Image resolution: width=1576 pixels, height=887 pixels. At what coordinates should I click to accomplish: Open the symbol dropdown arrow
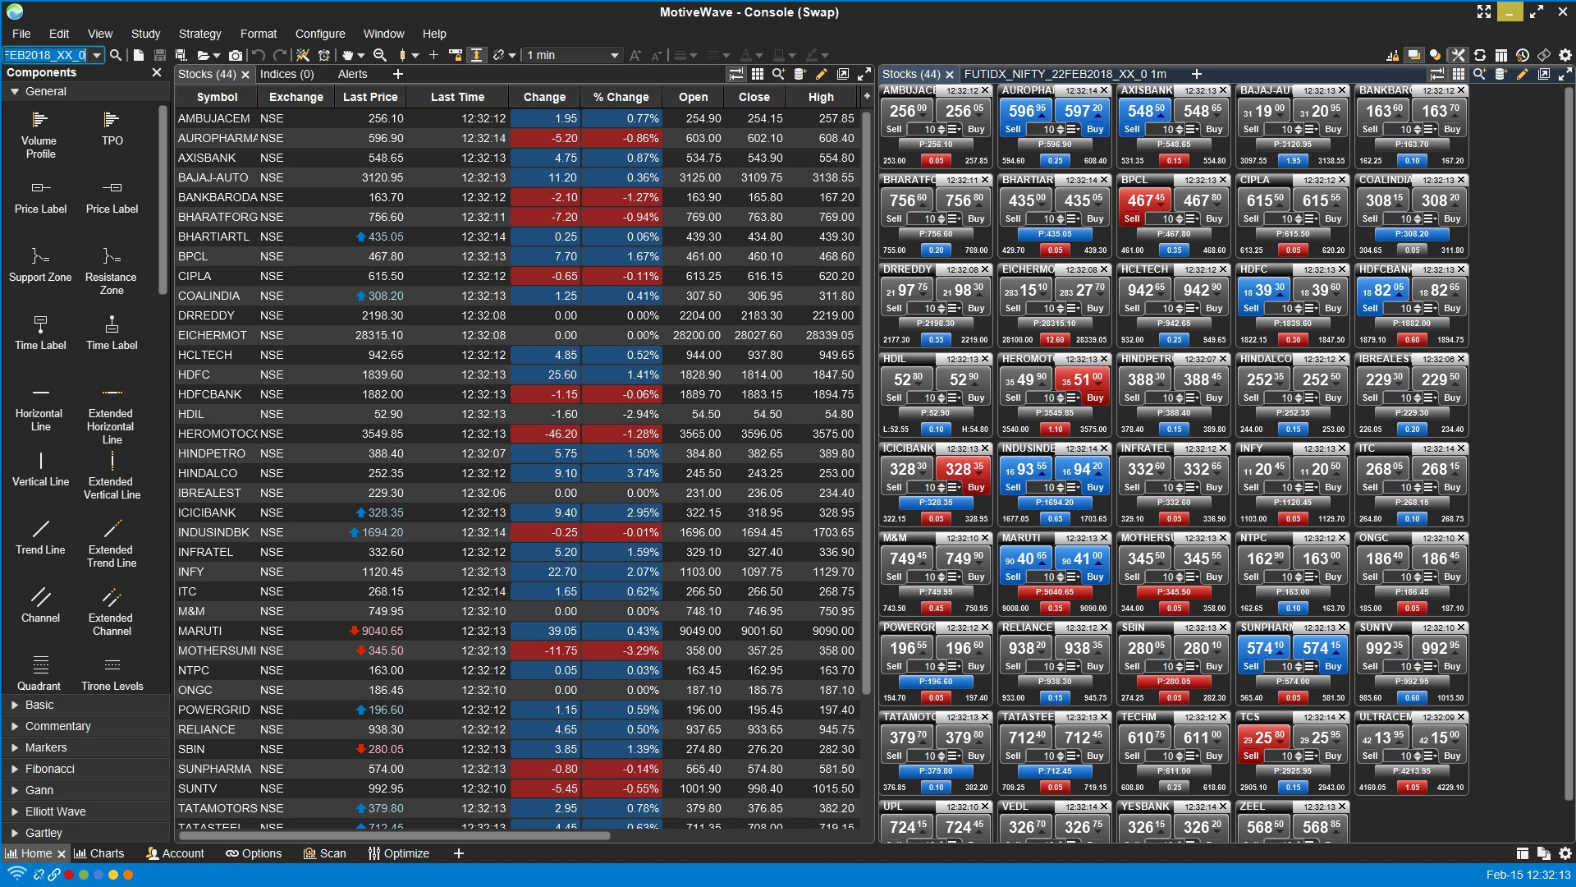(x=96, y=55)
